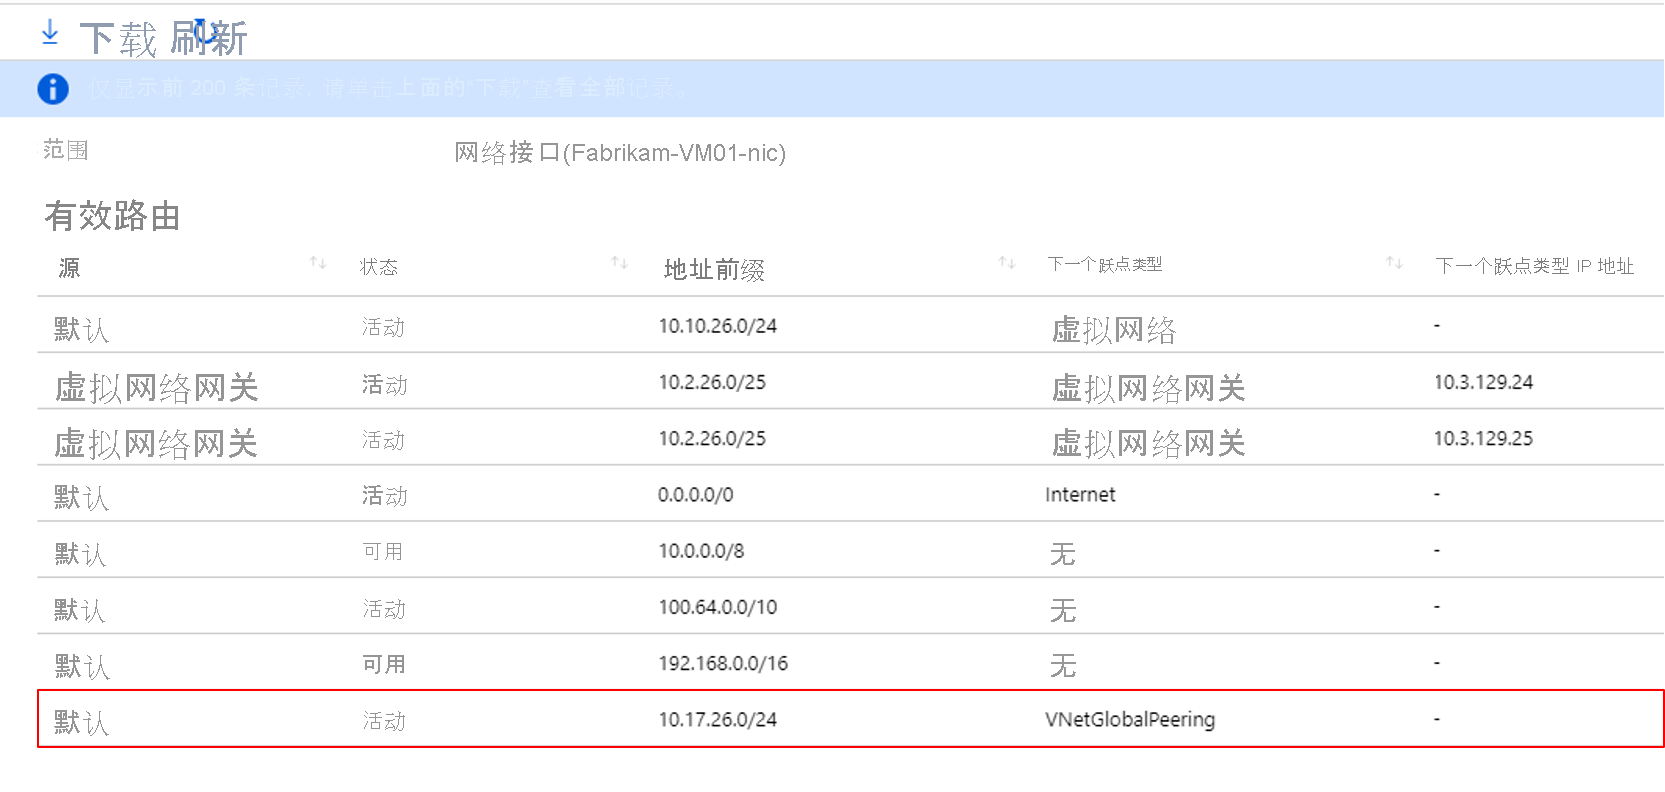The image size is (1665, 792).
Task: Click 虚拟网络网关 source in 10.3.129.25 row
Action: [156, 443]
